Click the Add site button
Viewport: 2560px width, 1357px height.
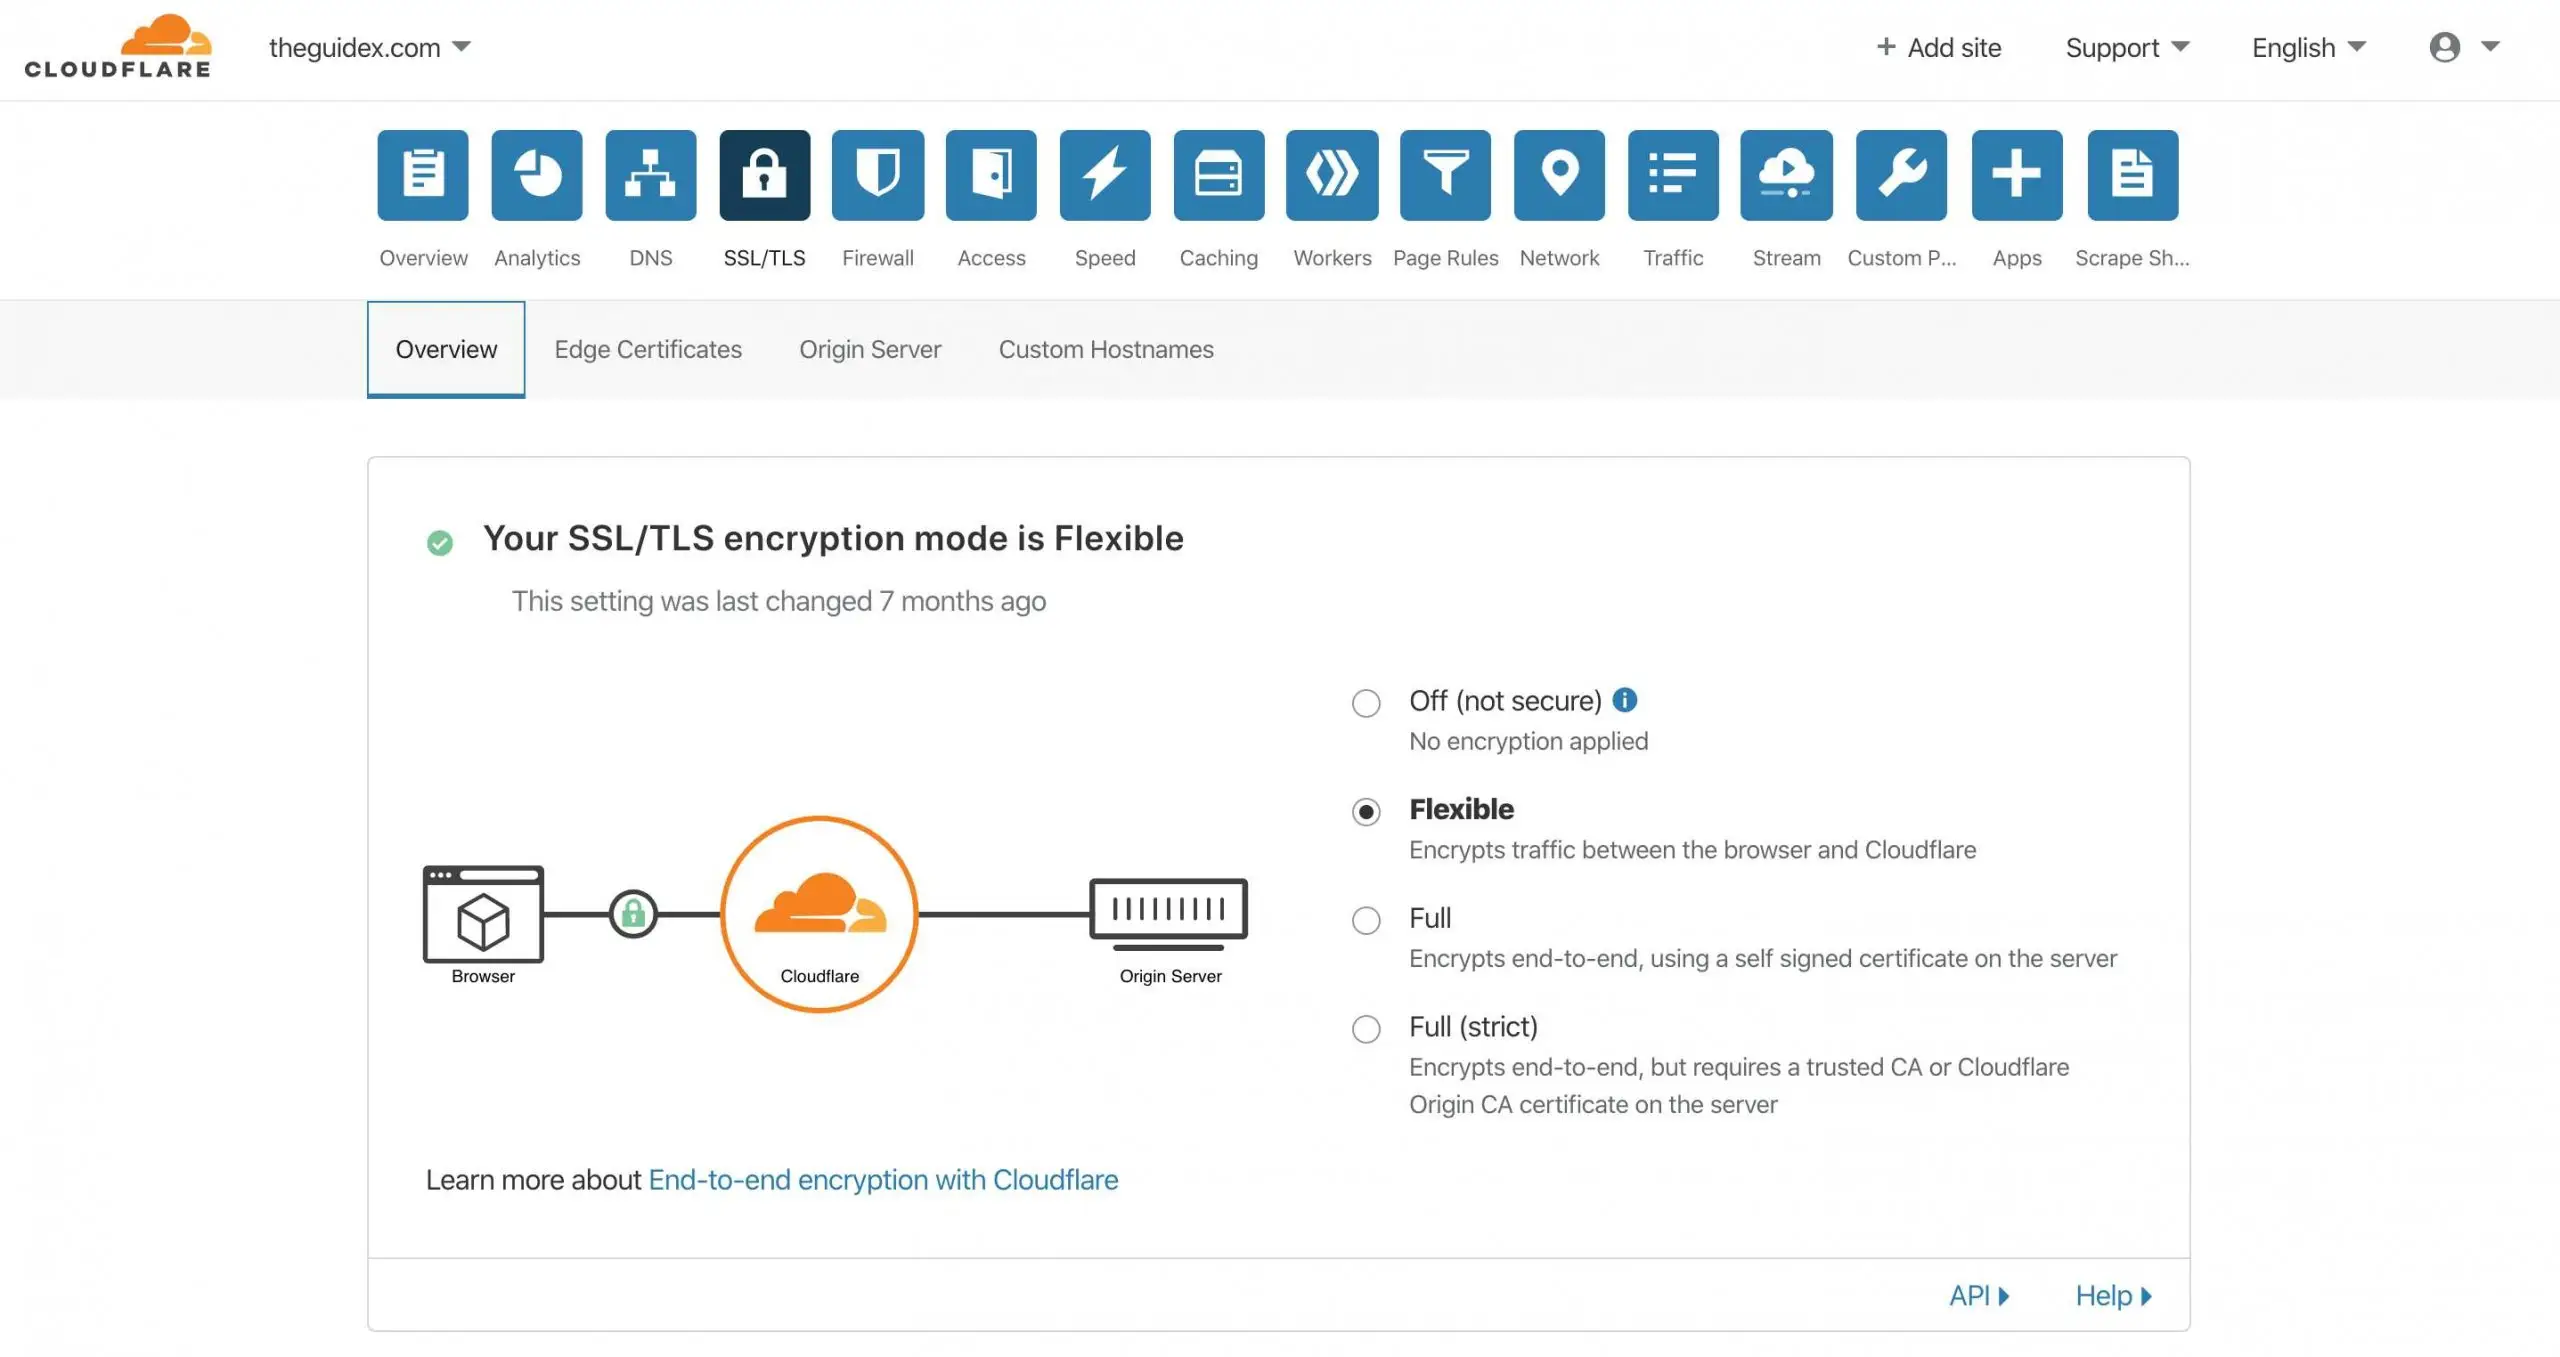(x=1939, y=47)
